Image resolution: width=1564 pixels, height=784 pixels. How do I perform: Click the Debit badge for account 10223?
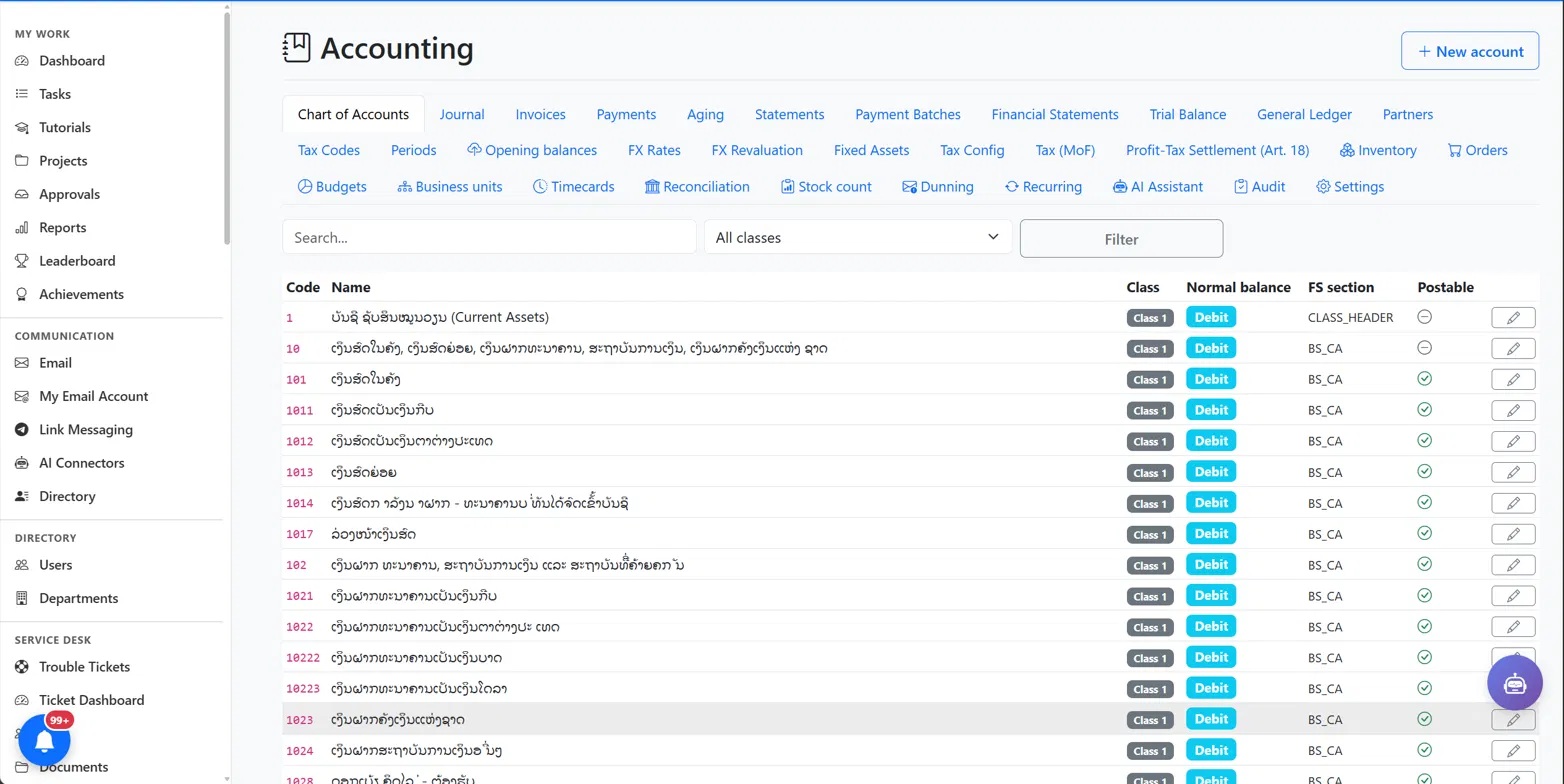(1211, 689)
